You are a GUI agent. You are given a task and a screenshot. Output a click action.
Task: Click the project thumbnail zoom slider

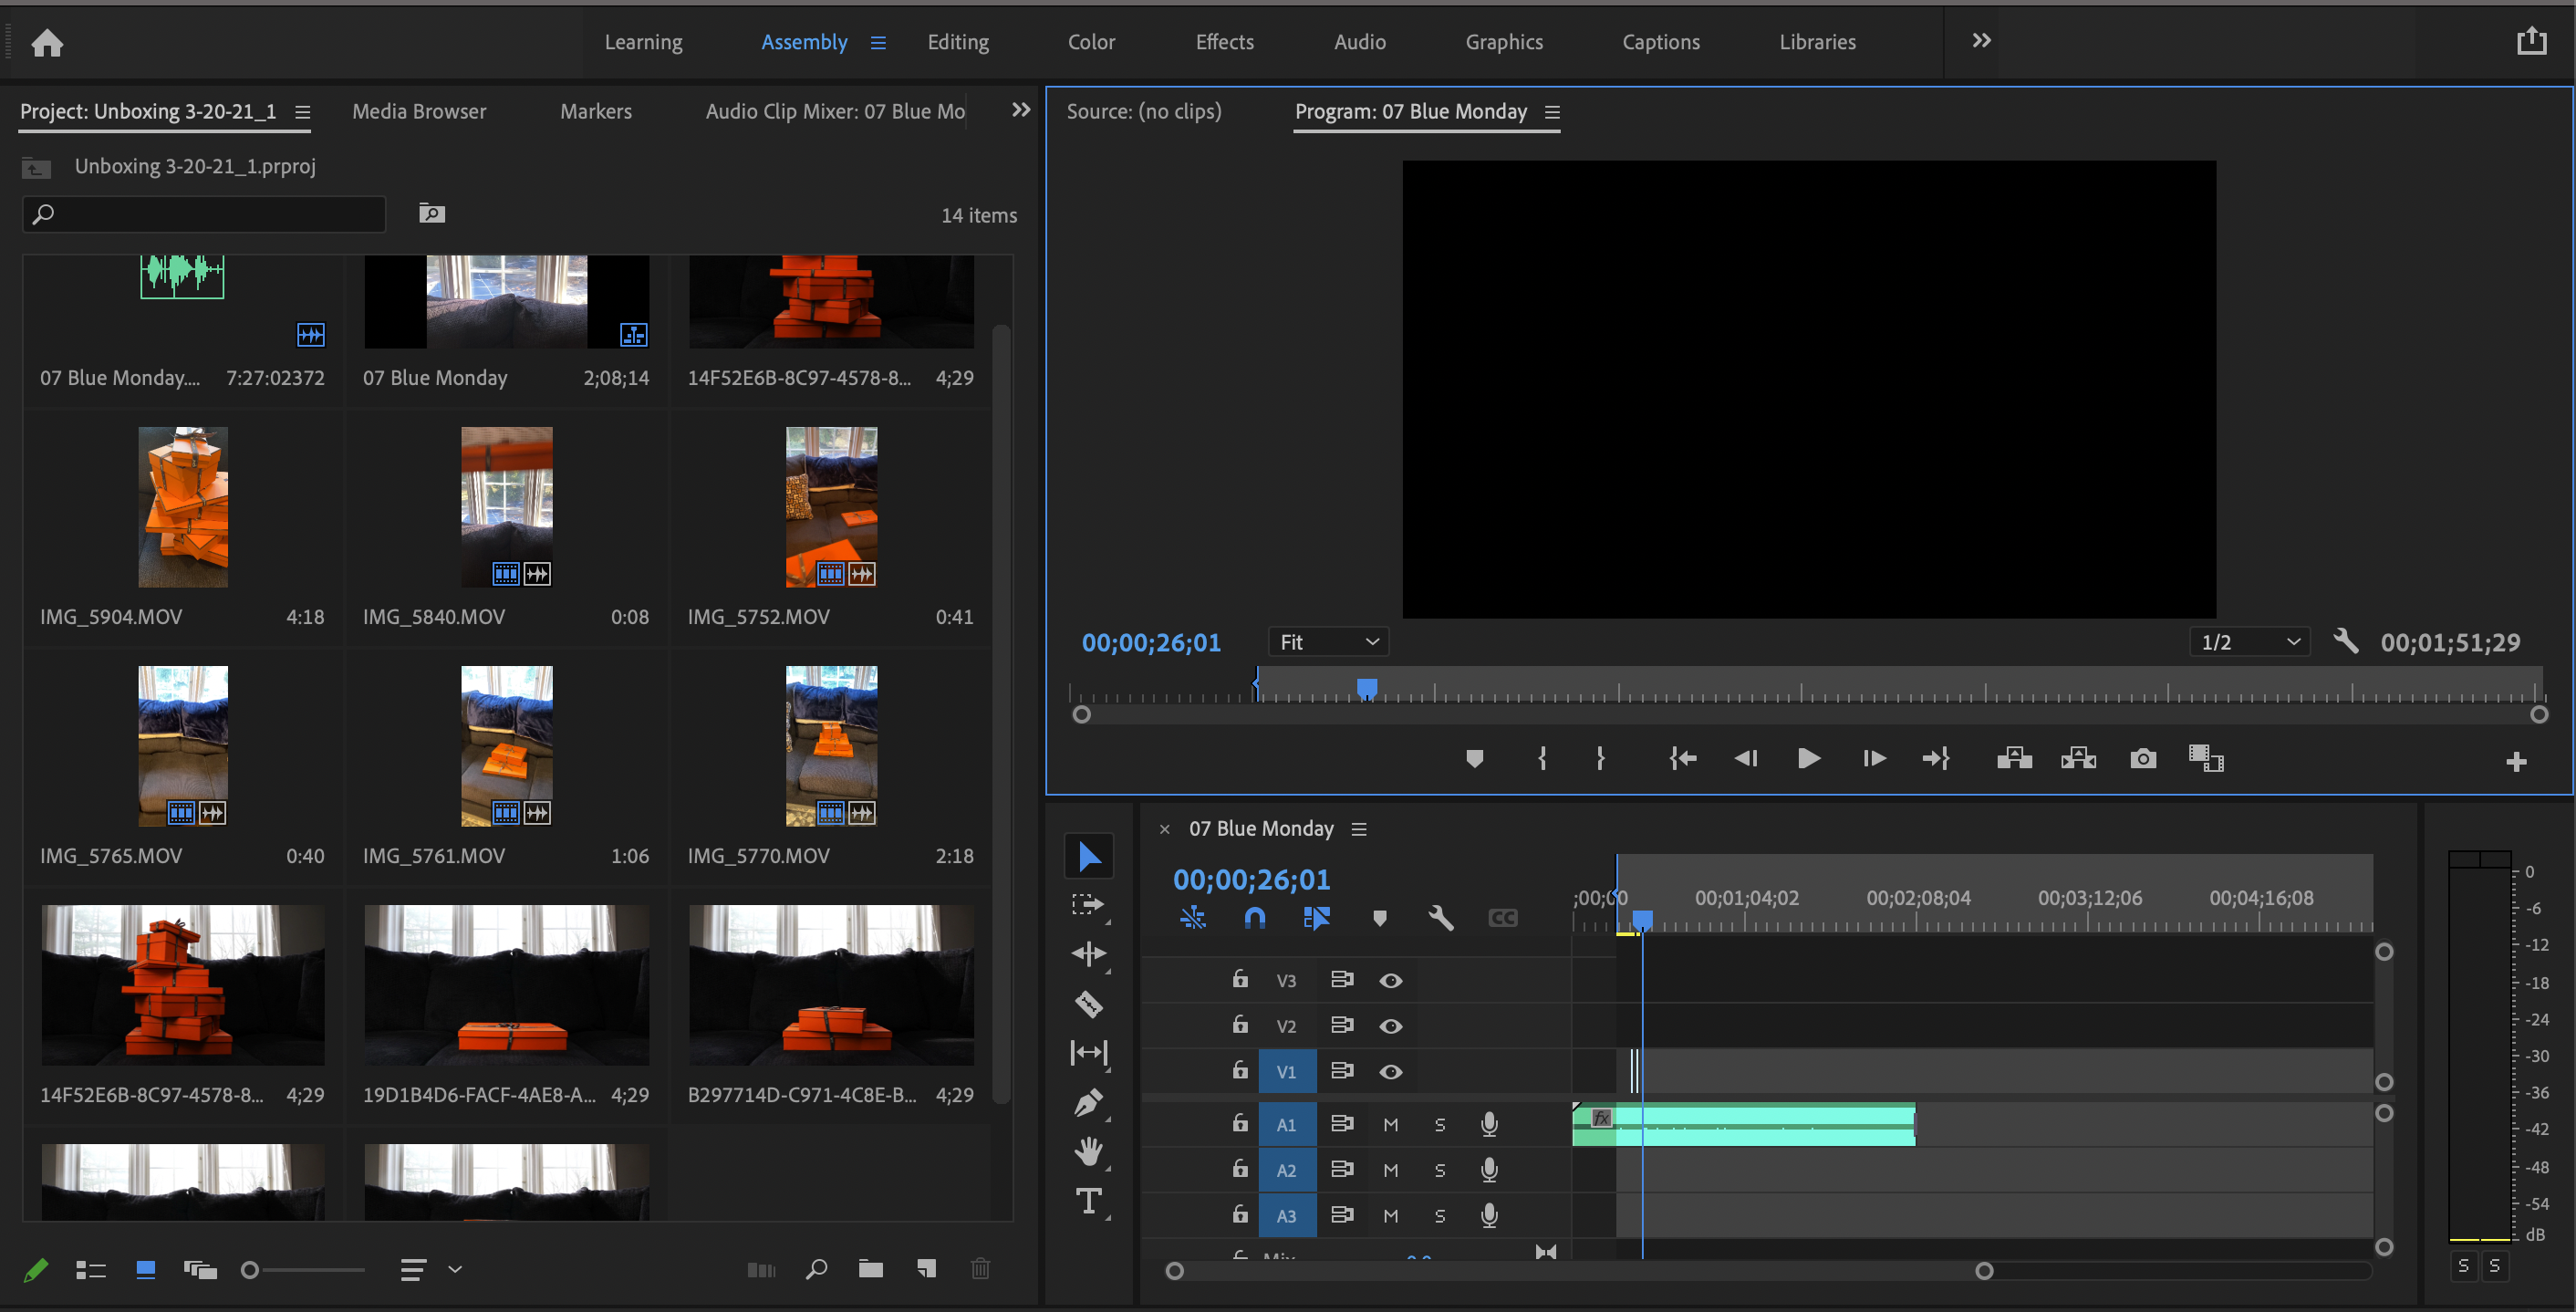pos(251,1270)
